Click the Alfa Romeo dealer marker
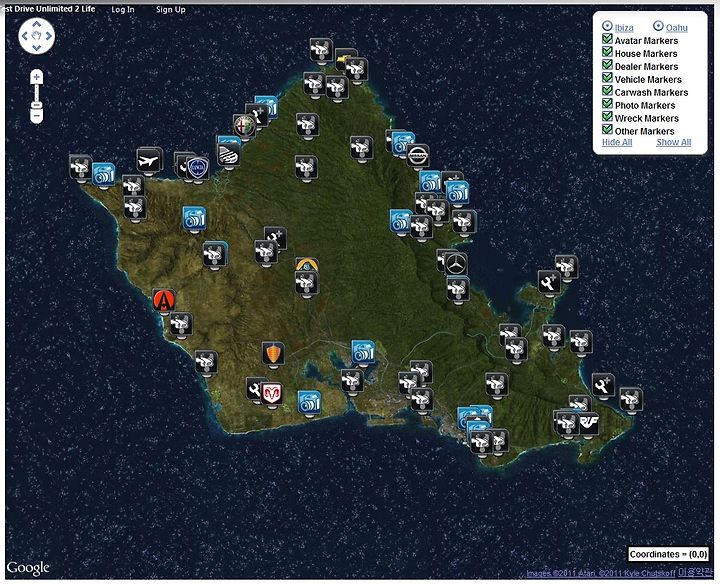 245,126
